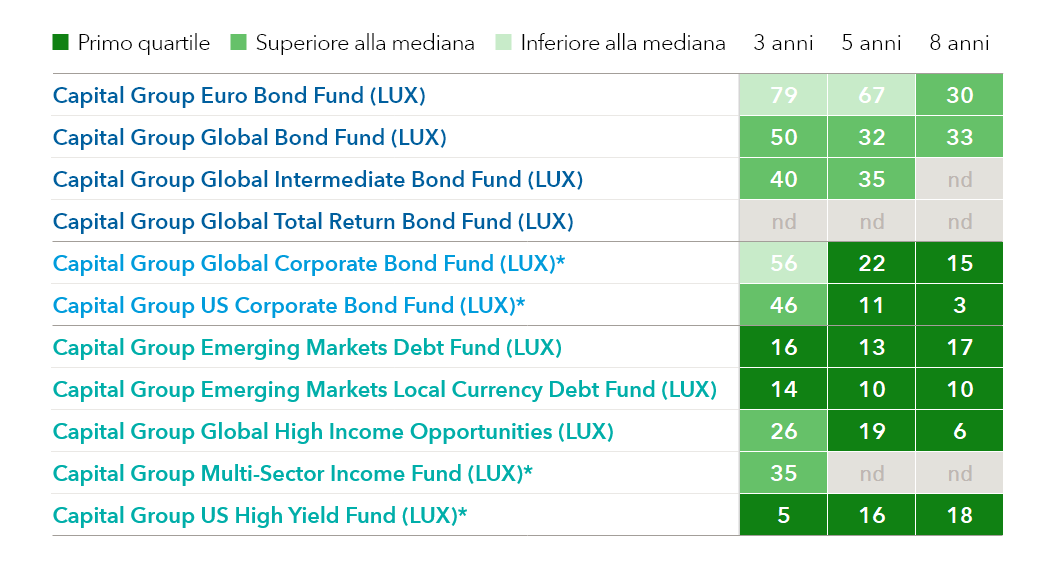
Task: Click the 8 anni column header
Action: [959, 43]
